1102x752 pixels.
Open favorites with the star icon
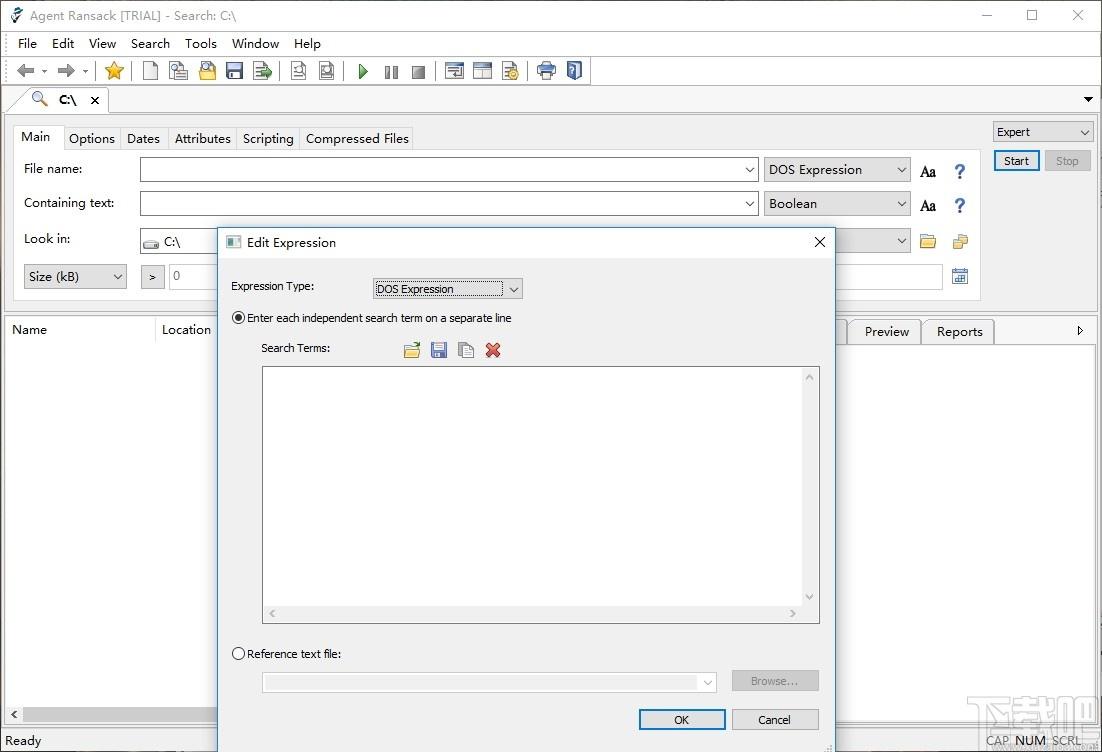pyautogui.click(x=114, y=70)
